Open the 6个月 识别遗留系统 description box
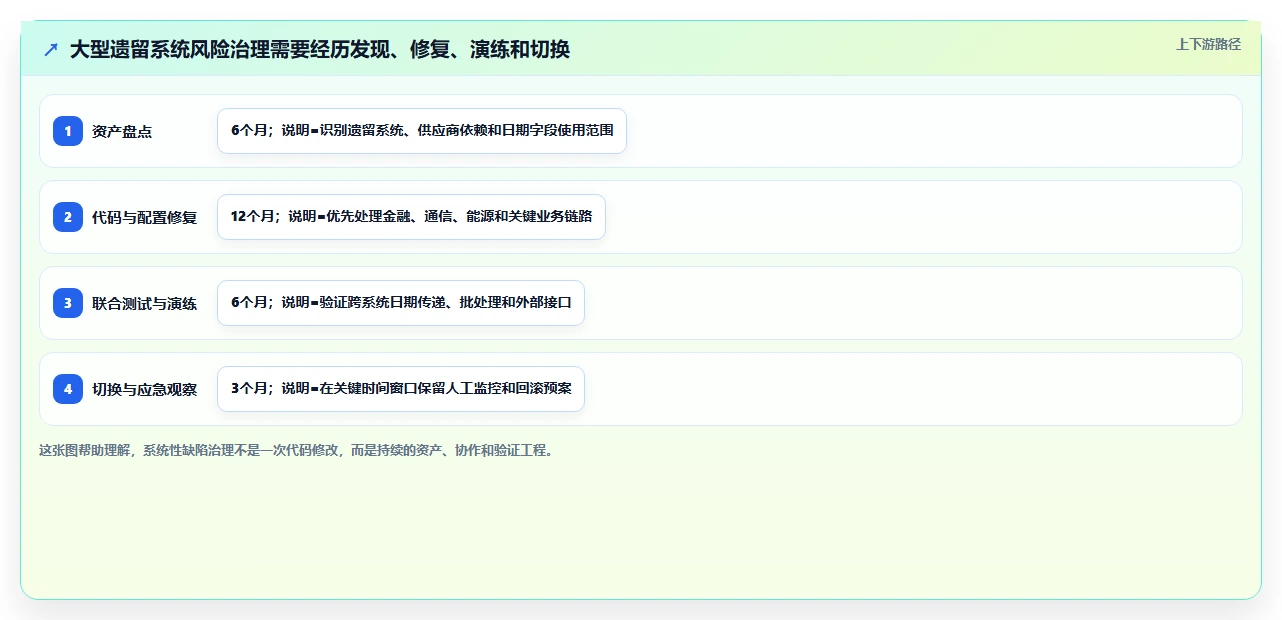1282x620 pixels. click(x=422, y=131)
